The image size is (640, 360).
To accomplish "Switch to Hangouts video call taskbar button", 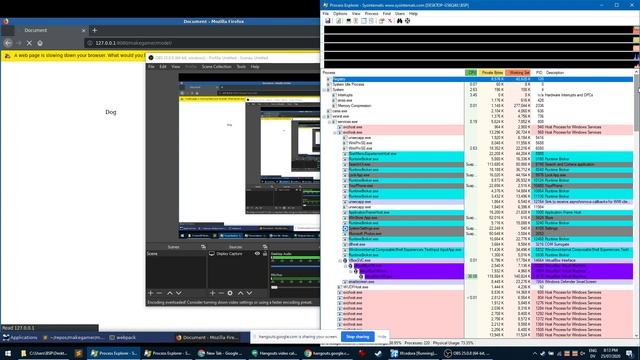I will (274, 353).
